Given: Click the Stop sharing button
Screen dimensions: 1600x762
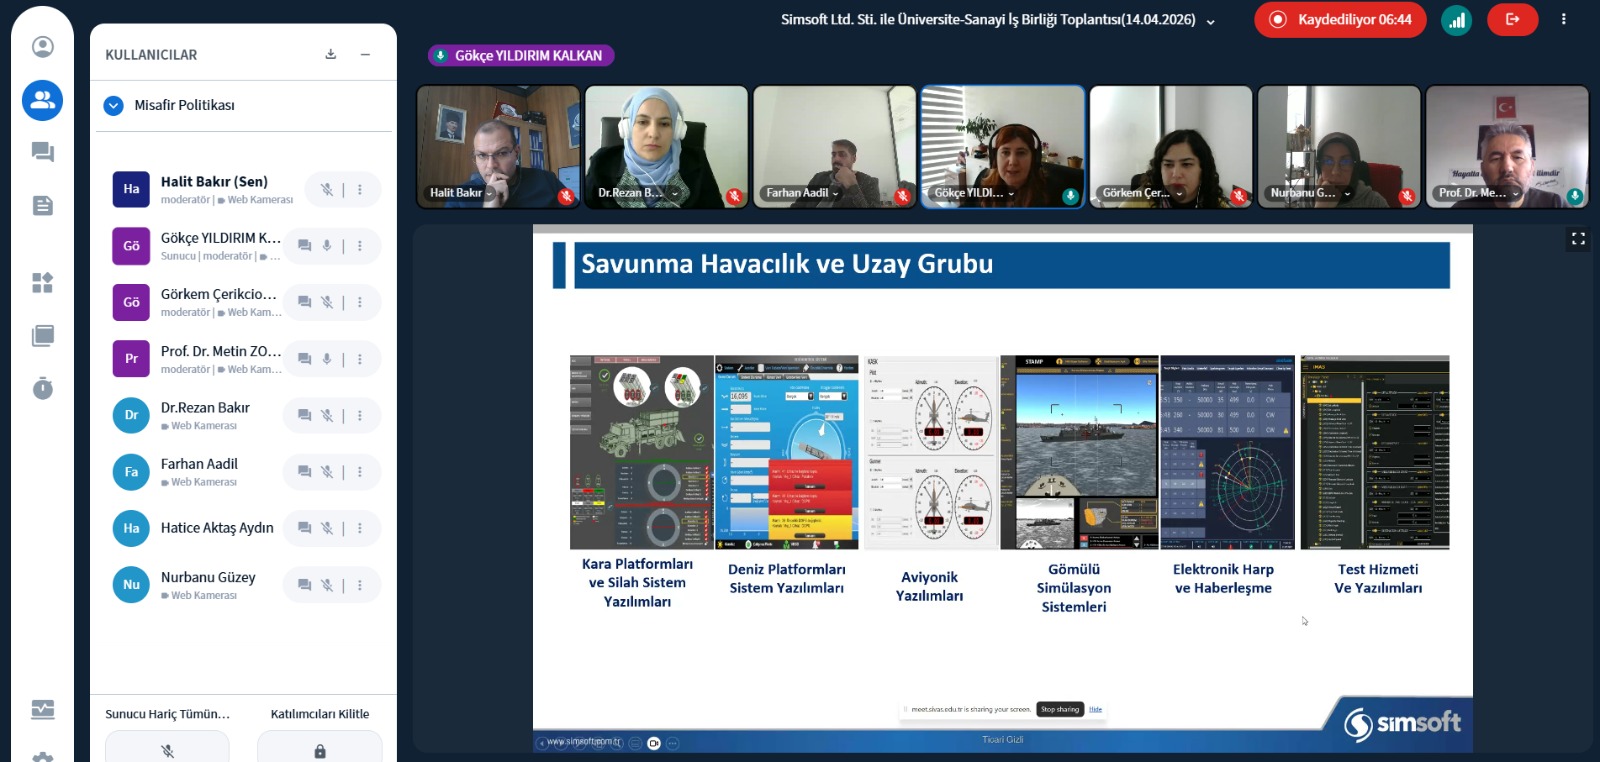Looking at the screenshot, I should (x=1059, y=709).
